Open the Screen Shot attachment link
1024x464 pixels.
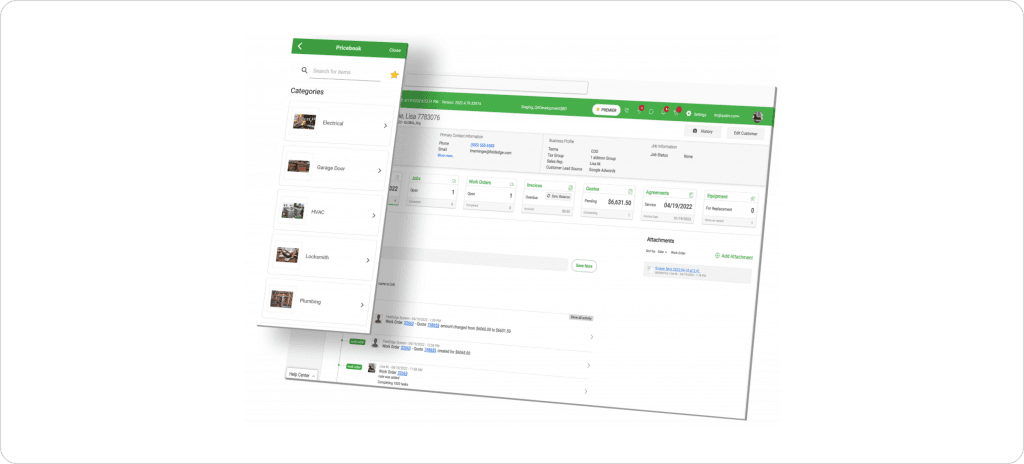click(677, 268)
